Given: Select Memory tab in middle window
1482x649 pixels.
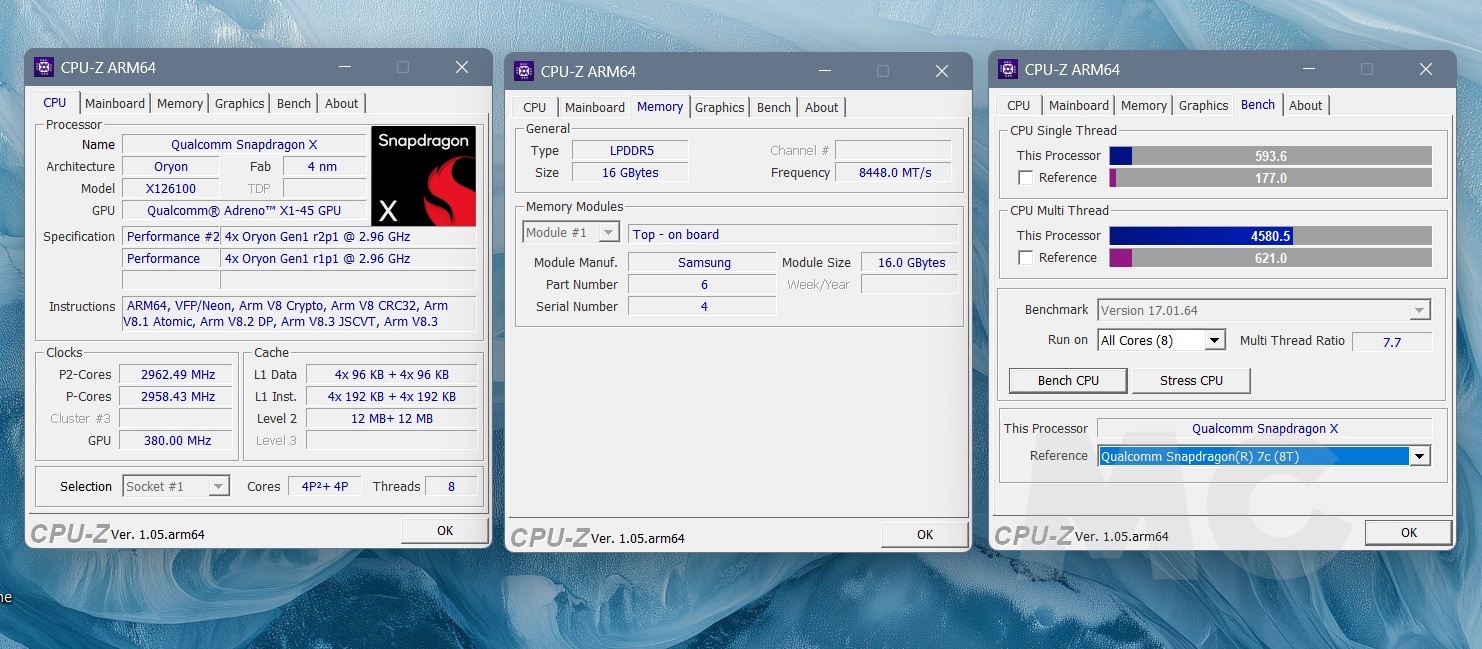Looking at the screenshot, I should coord(660,106).
